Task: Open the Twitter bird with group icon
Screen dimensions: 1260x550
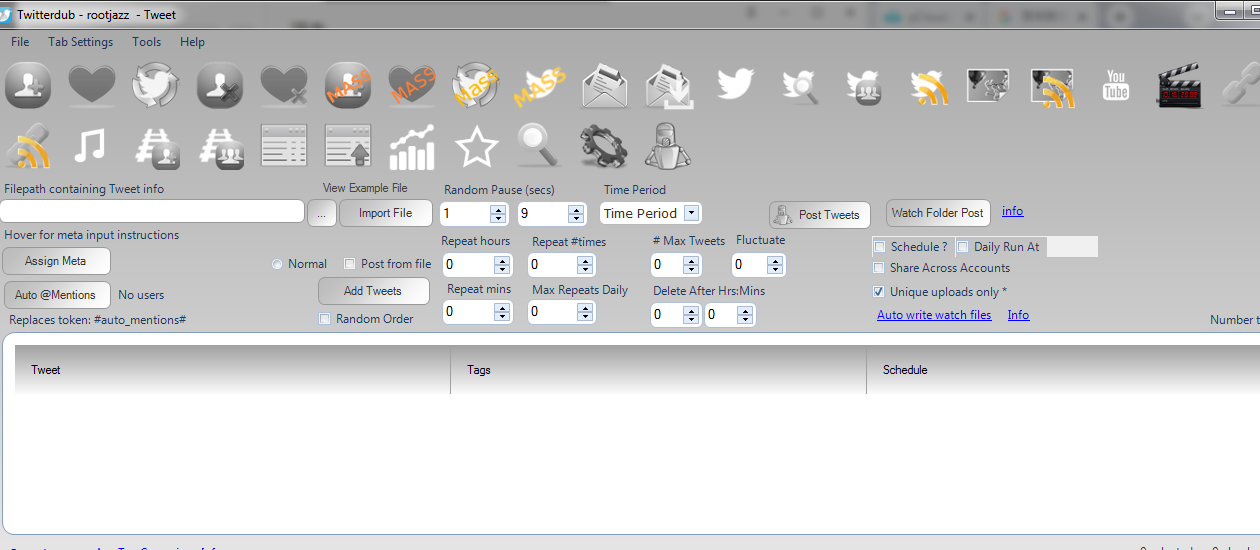Action: (863, 85)
